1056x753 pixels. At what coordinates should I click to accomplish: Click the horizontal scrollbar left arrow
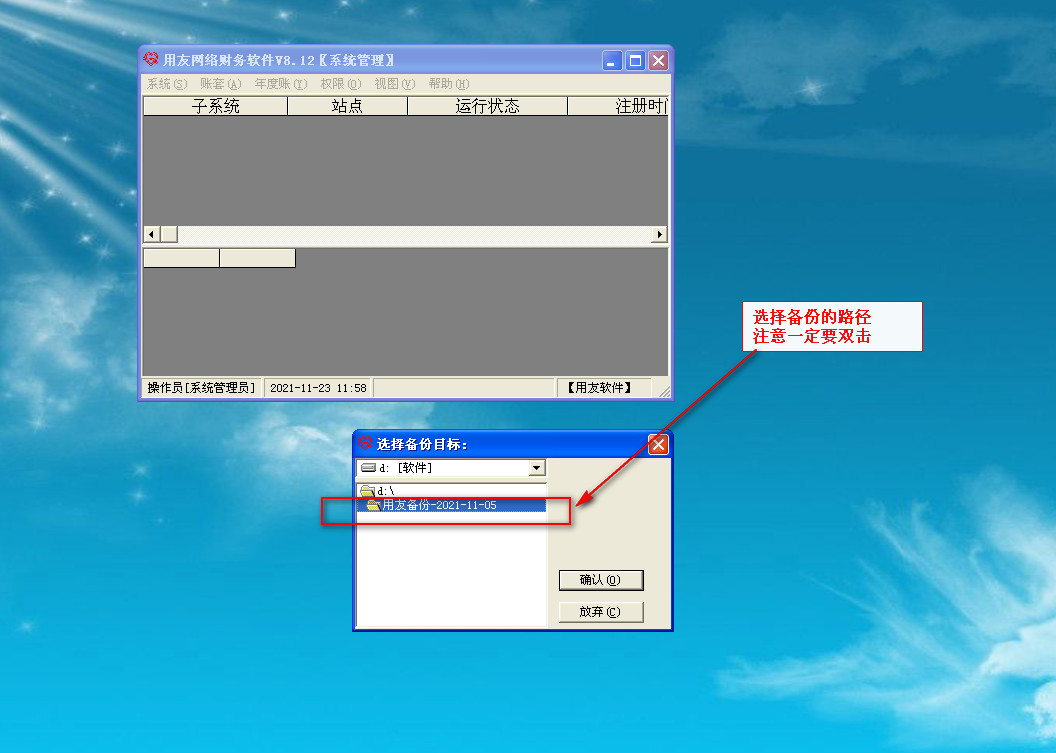point(151,234)
